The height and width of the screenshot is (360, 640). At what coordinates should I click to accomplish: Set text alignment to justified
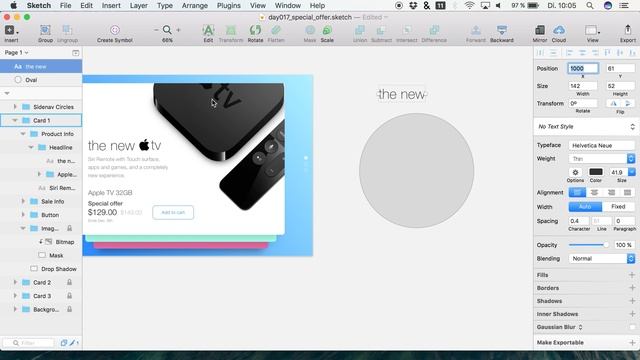627,192
